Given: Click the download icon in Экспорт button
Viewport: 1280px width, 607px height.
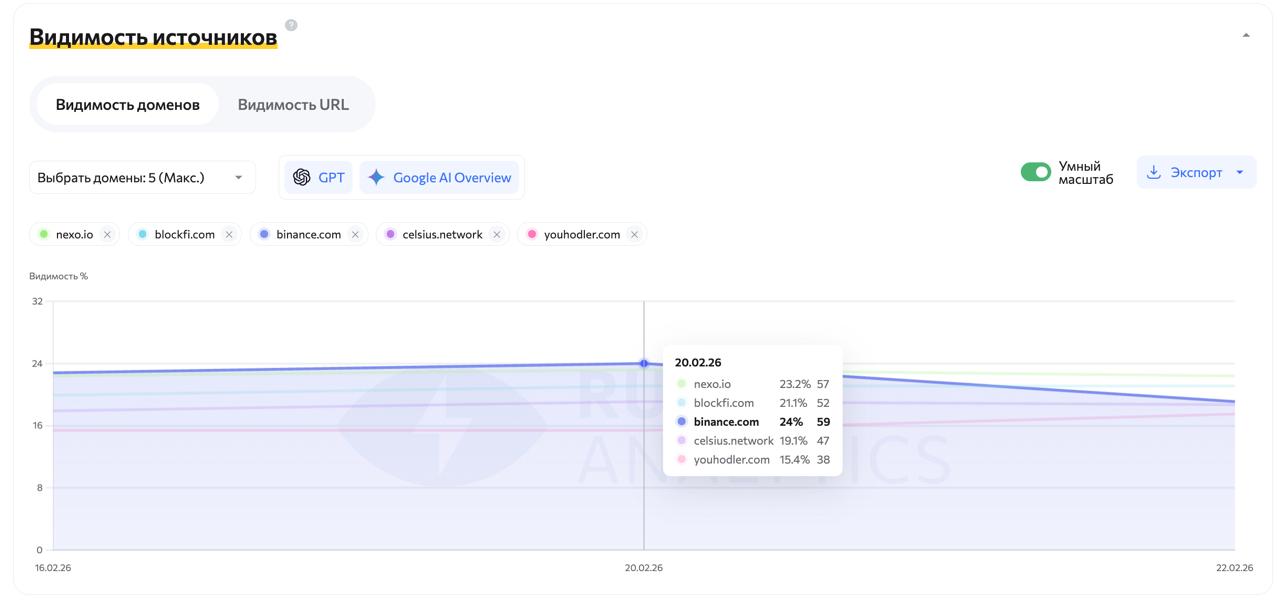Looking at the screenshot, I should click(1153, 172).
